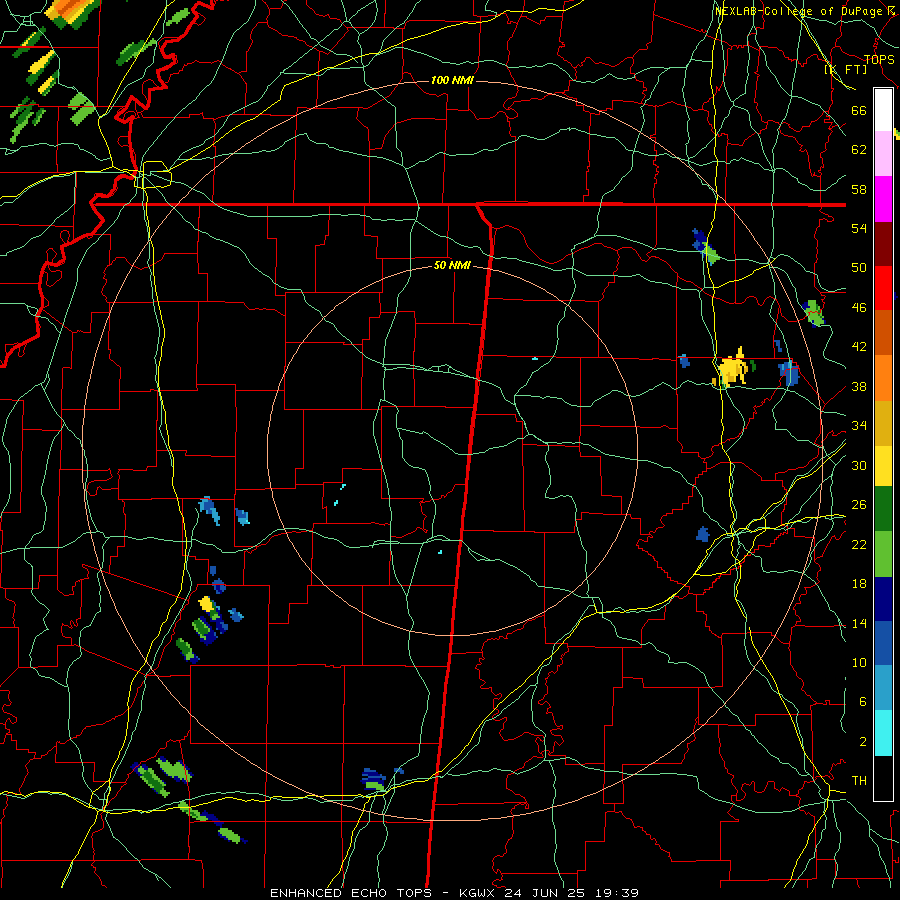Click the large yellow echo cell on the east side
This screenshot has height=900, width=900.
pyautogui.click(x=732, y=368)
